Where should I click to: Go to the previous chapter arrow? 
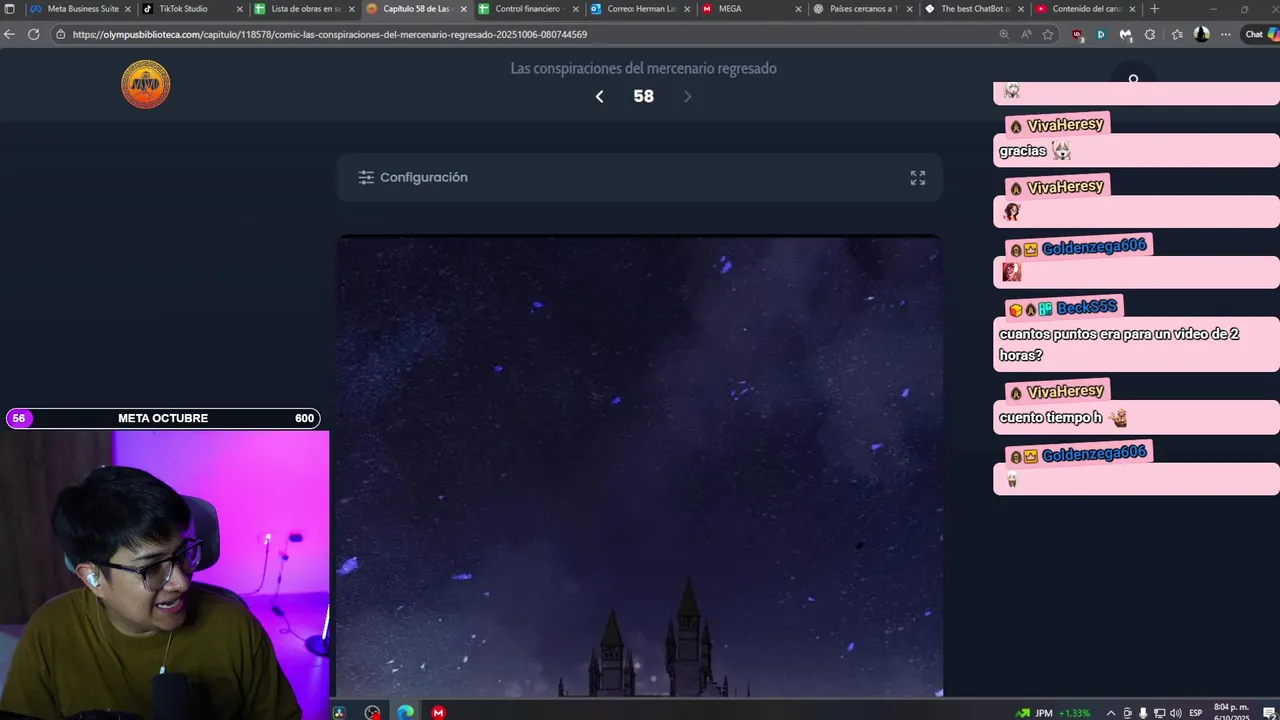click(x=599, y=97)
